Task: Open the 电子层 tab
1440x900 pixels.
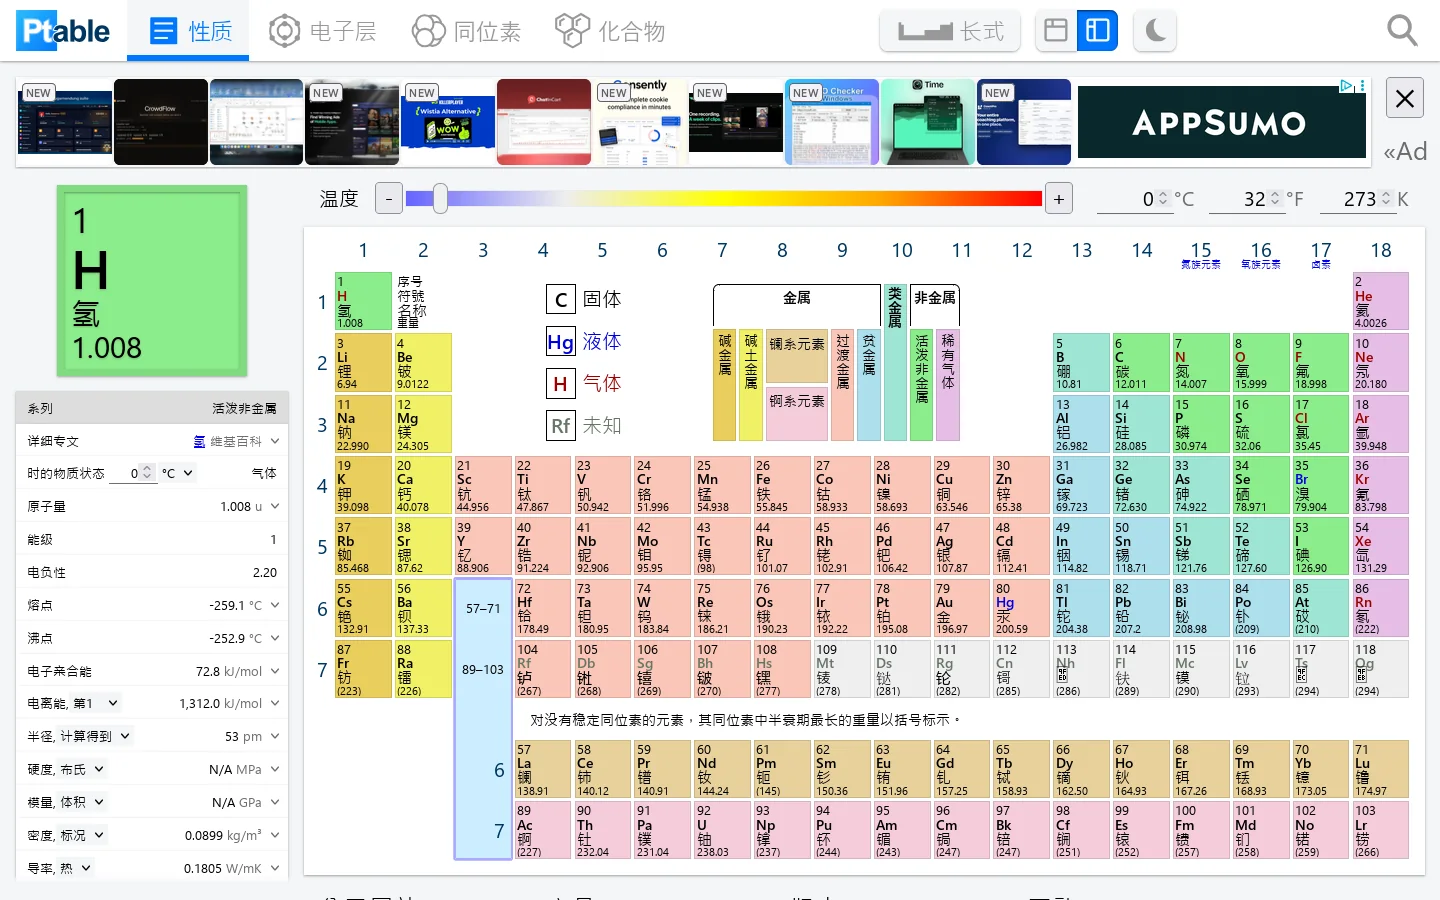Action: [322, 31]
